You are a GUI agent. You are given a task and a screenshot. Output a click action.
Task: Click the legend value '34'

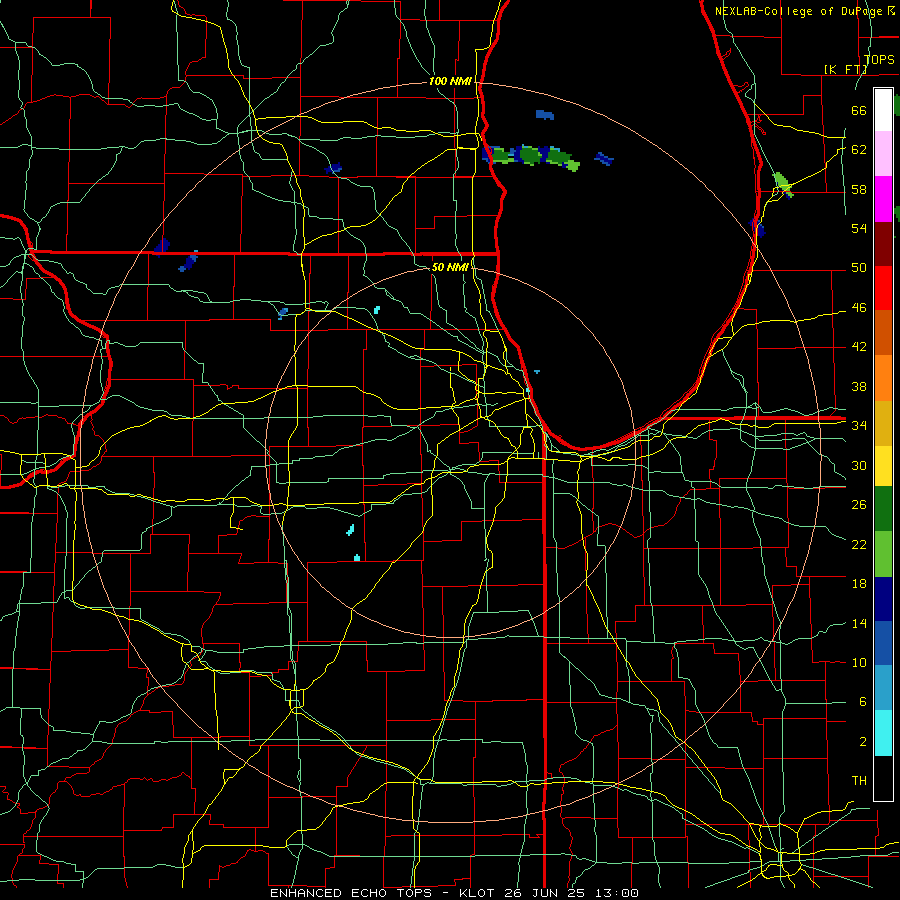click(x=859, y=426)
